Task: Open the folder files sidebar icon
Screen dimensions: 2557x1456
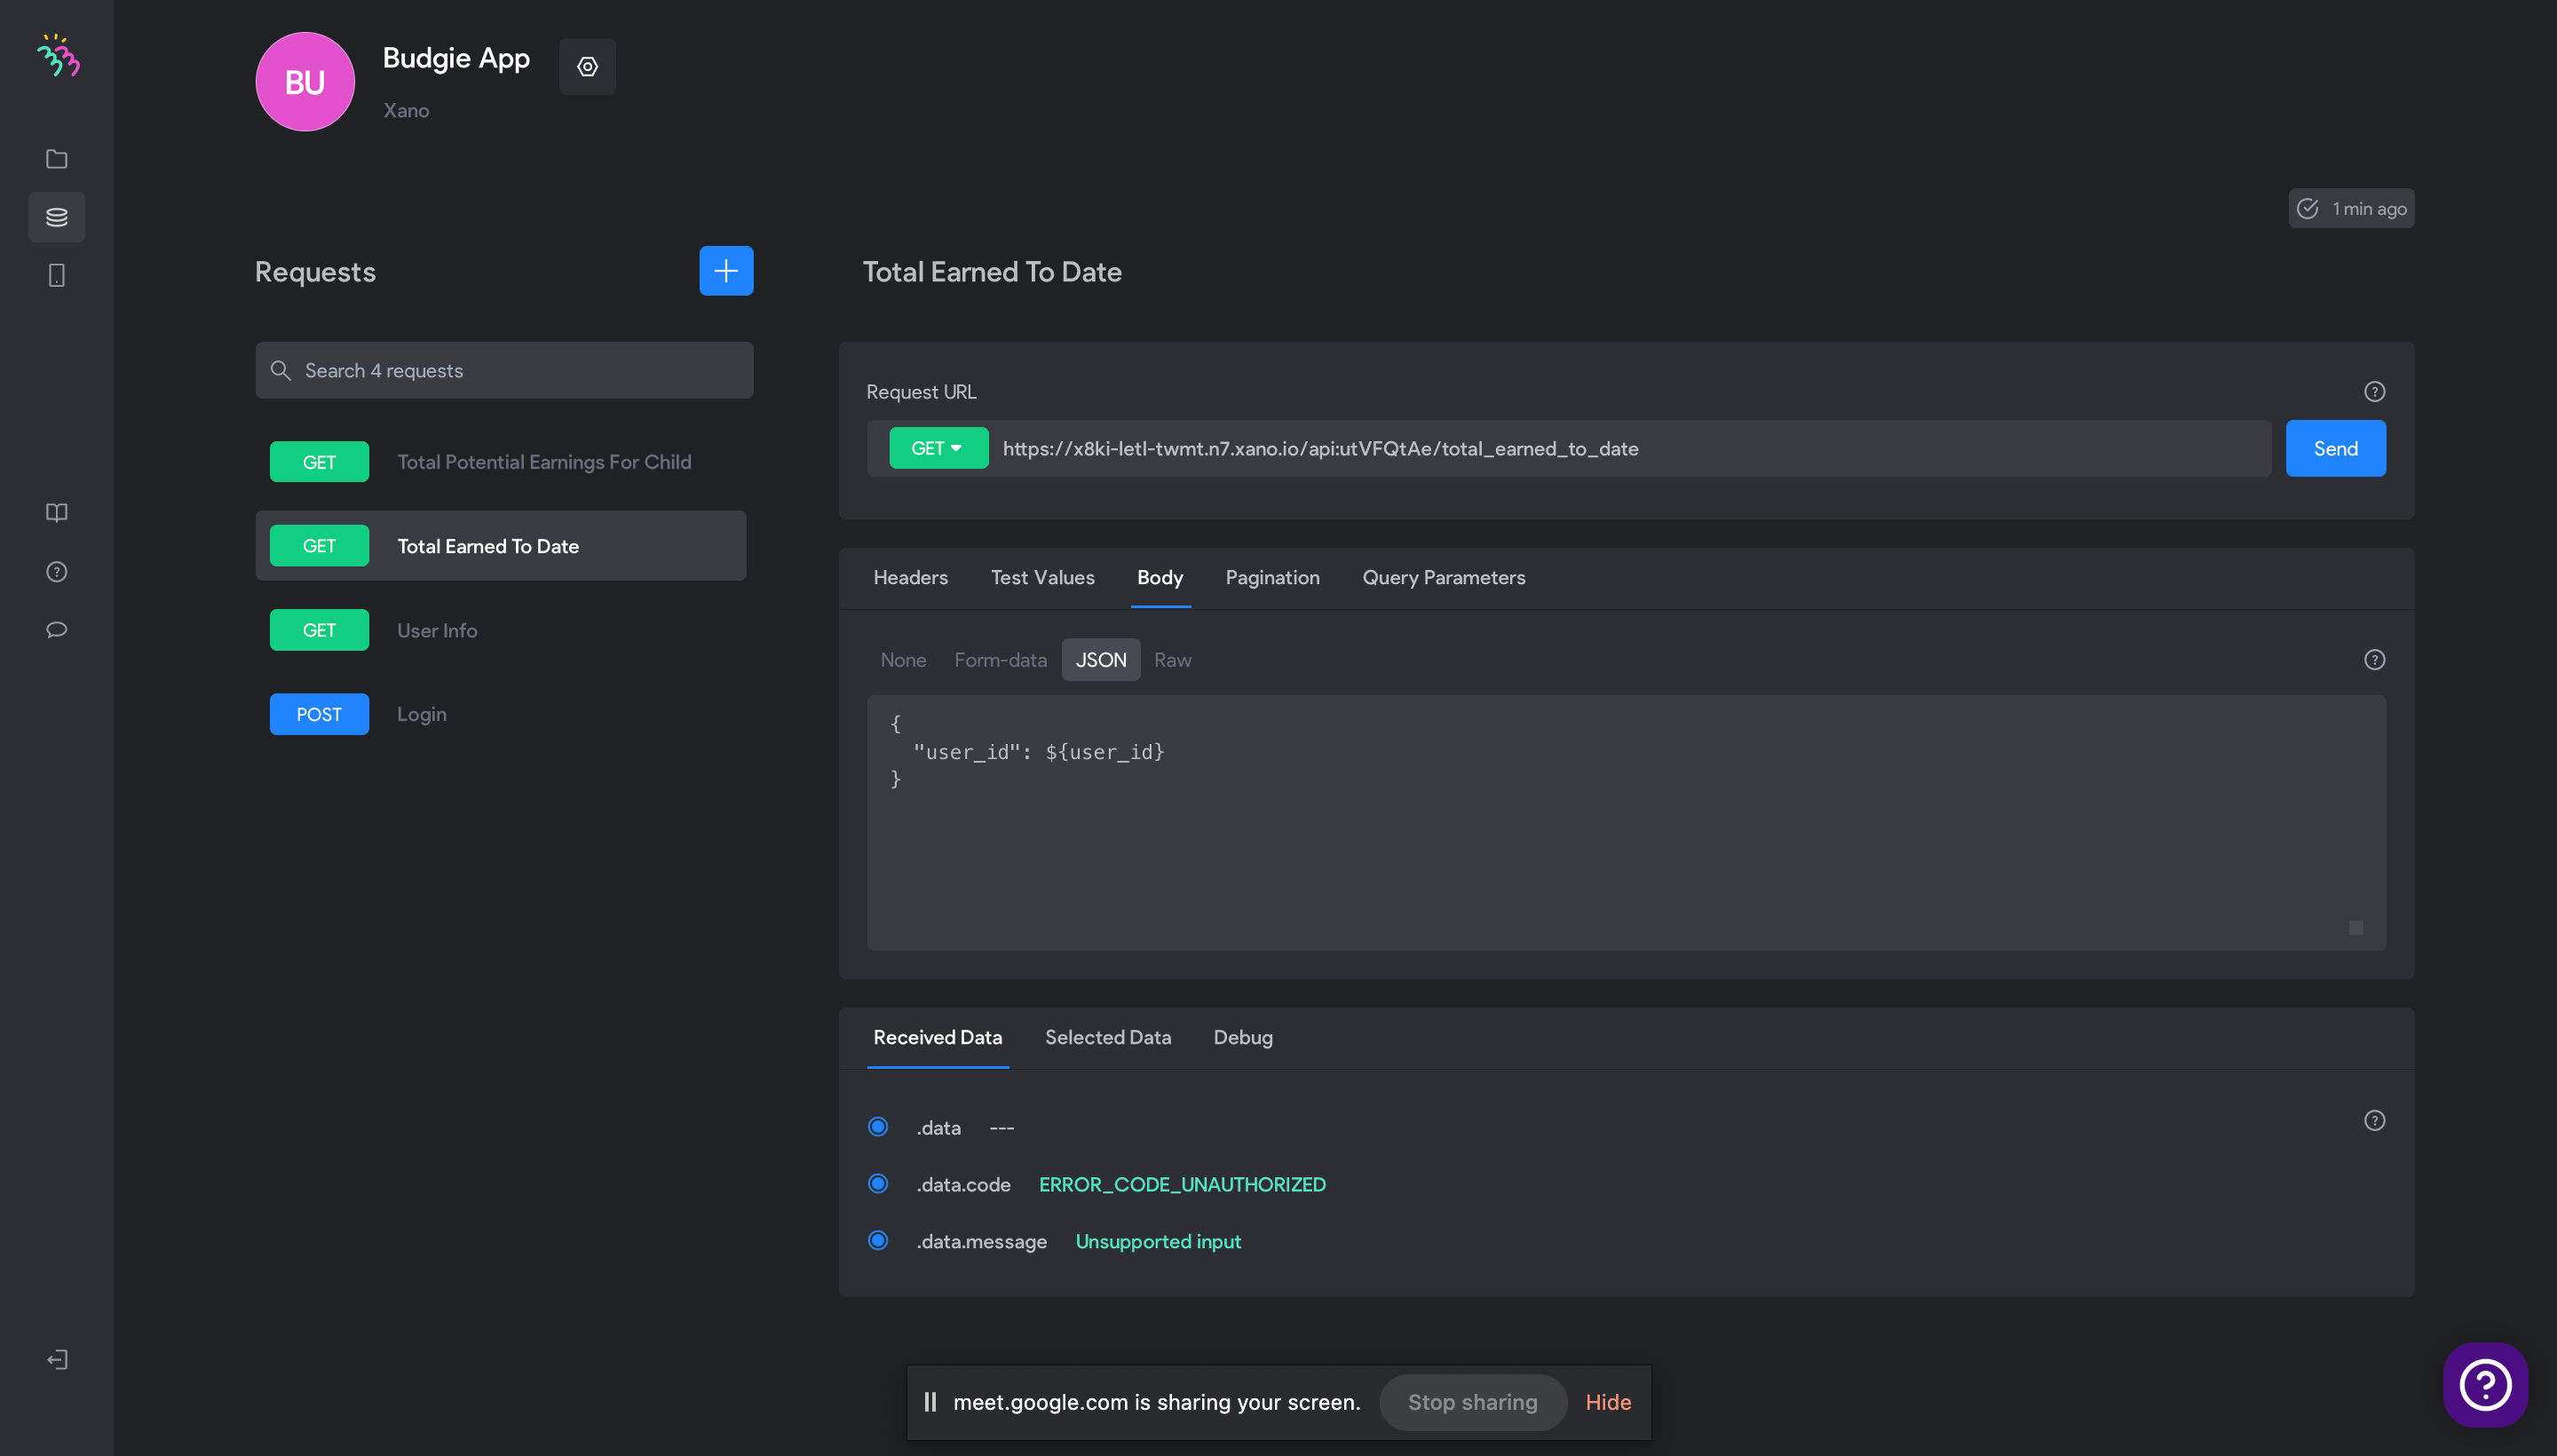Action: 57,159
